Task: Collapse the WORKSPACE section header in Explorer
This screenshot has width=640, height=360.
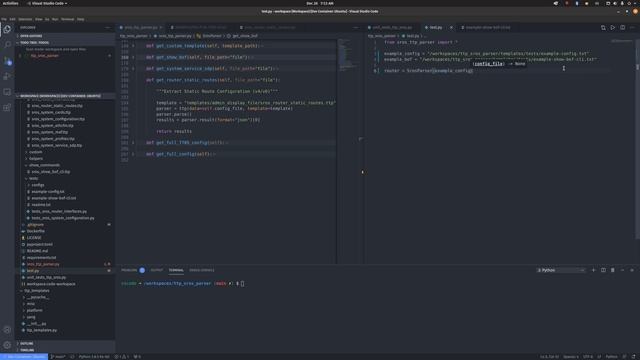Action: click(x=65, y=96)
